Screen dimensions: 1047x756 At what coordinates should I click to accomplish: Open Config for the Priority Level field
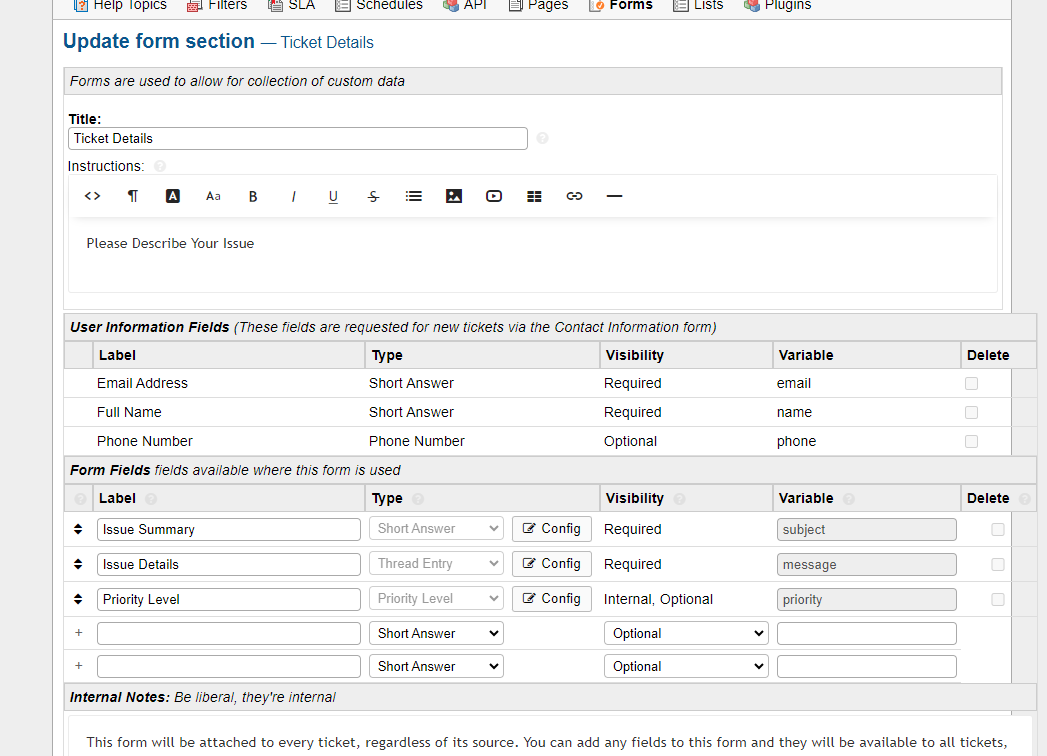[551, 599]
